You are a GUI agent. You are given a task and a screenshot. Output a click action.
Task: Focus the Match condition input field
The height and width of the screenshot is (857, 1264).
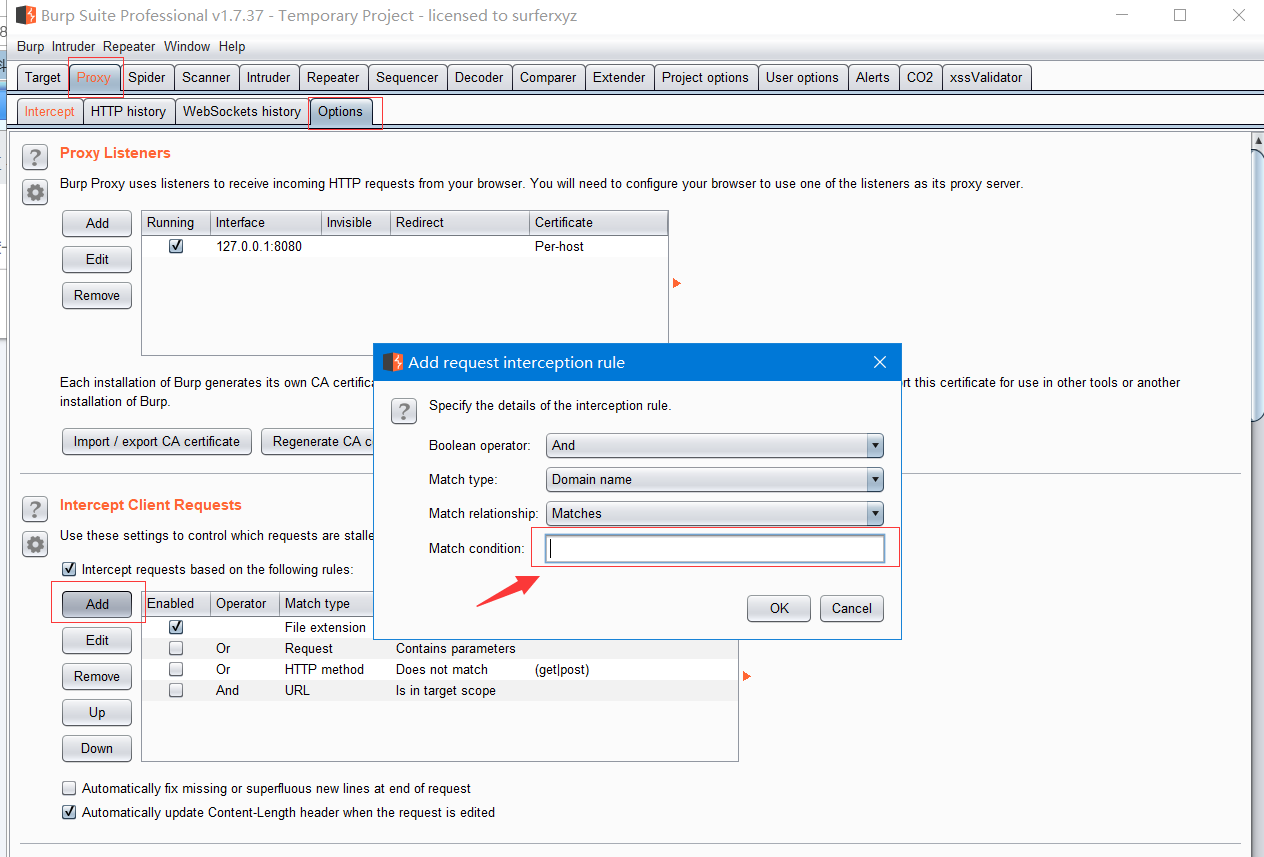(x=715, y=548)
